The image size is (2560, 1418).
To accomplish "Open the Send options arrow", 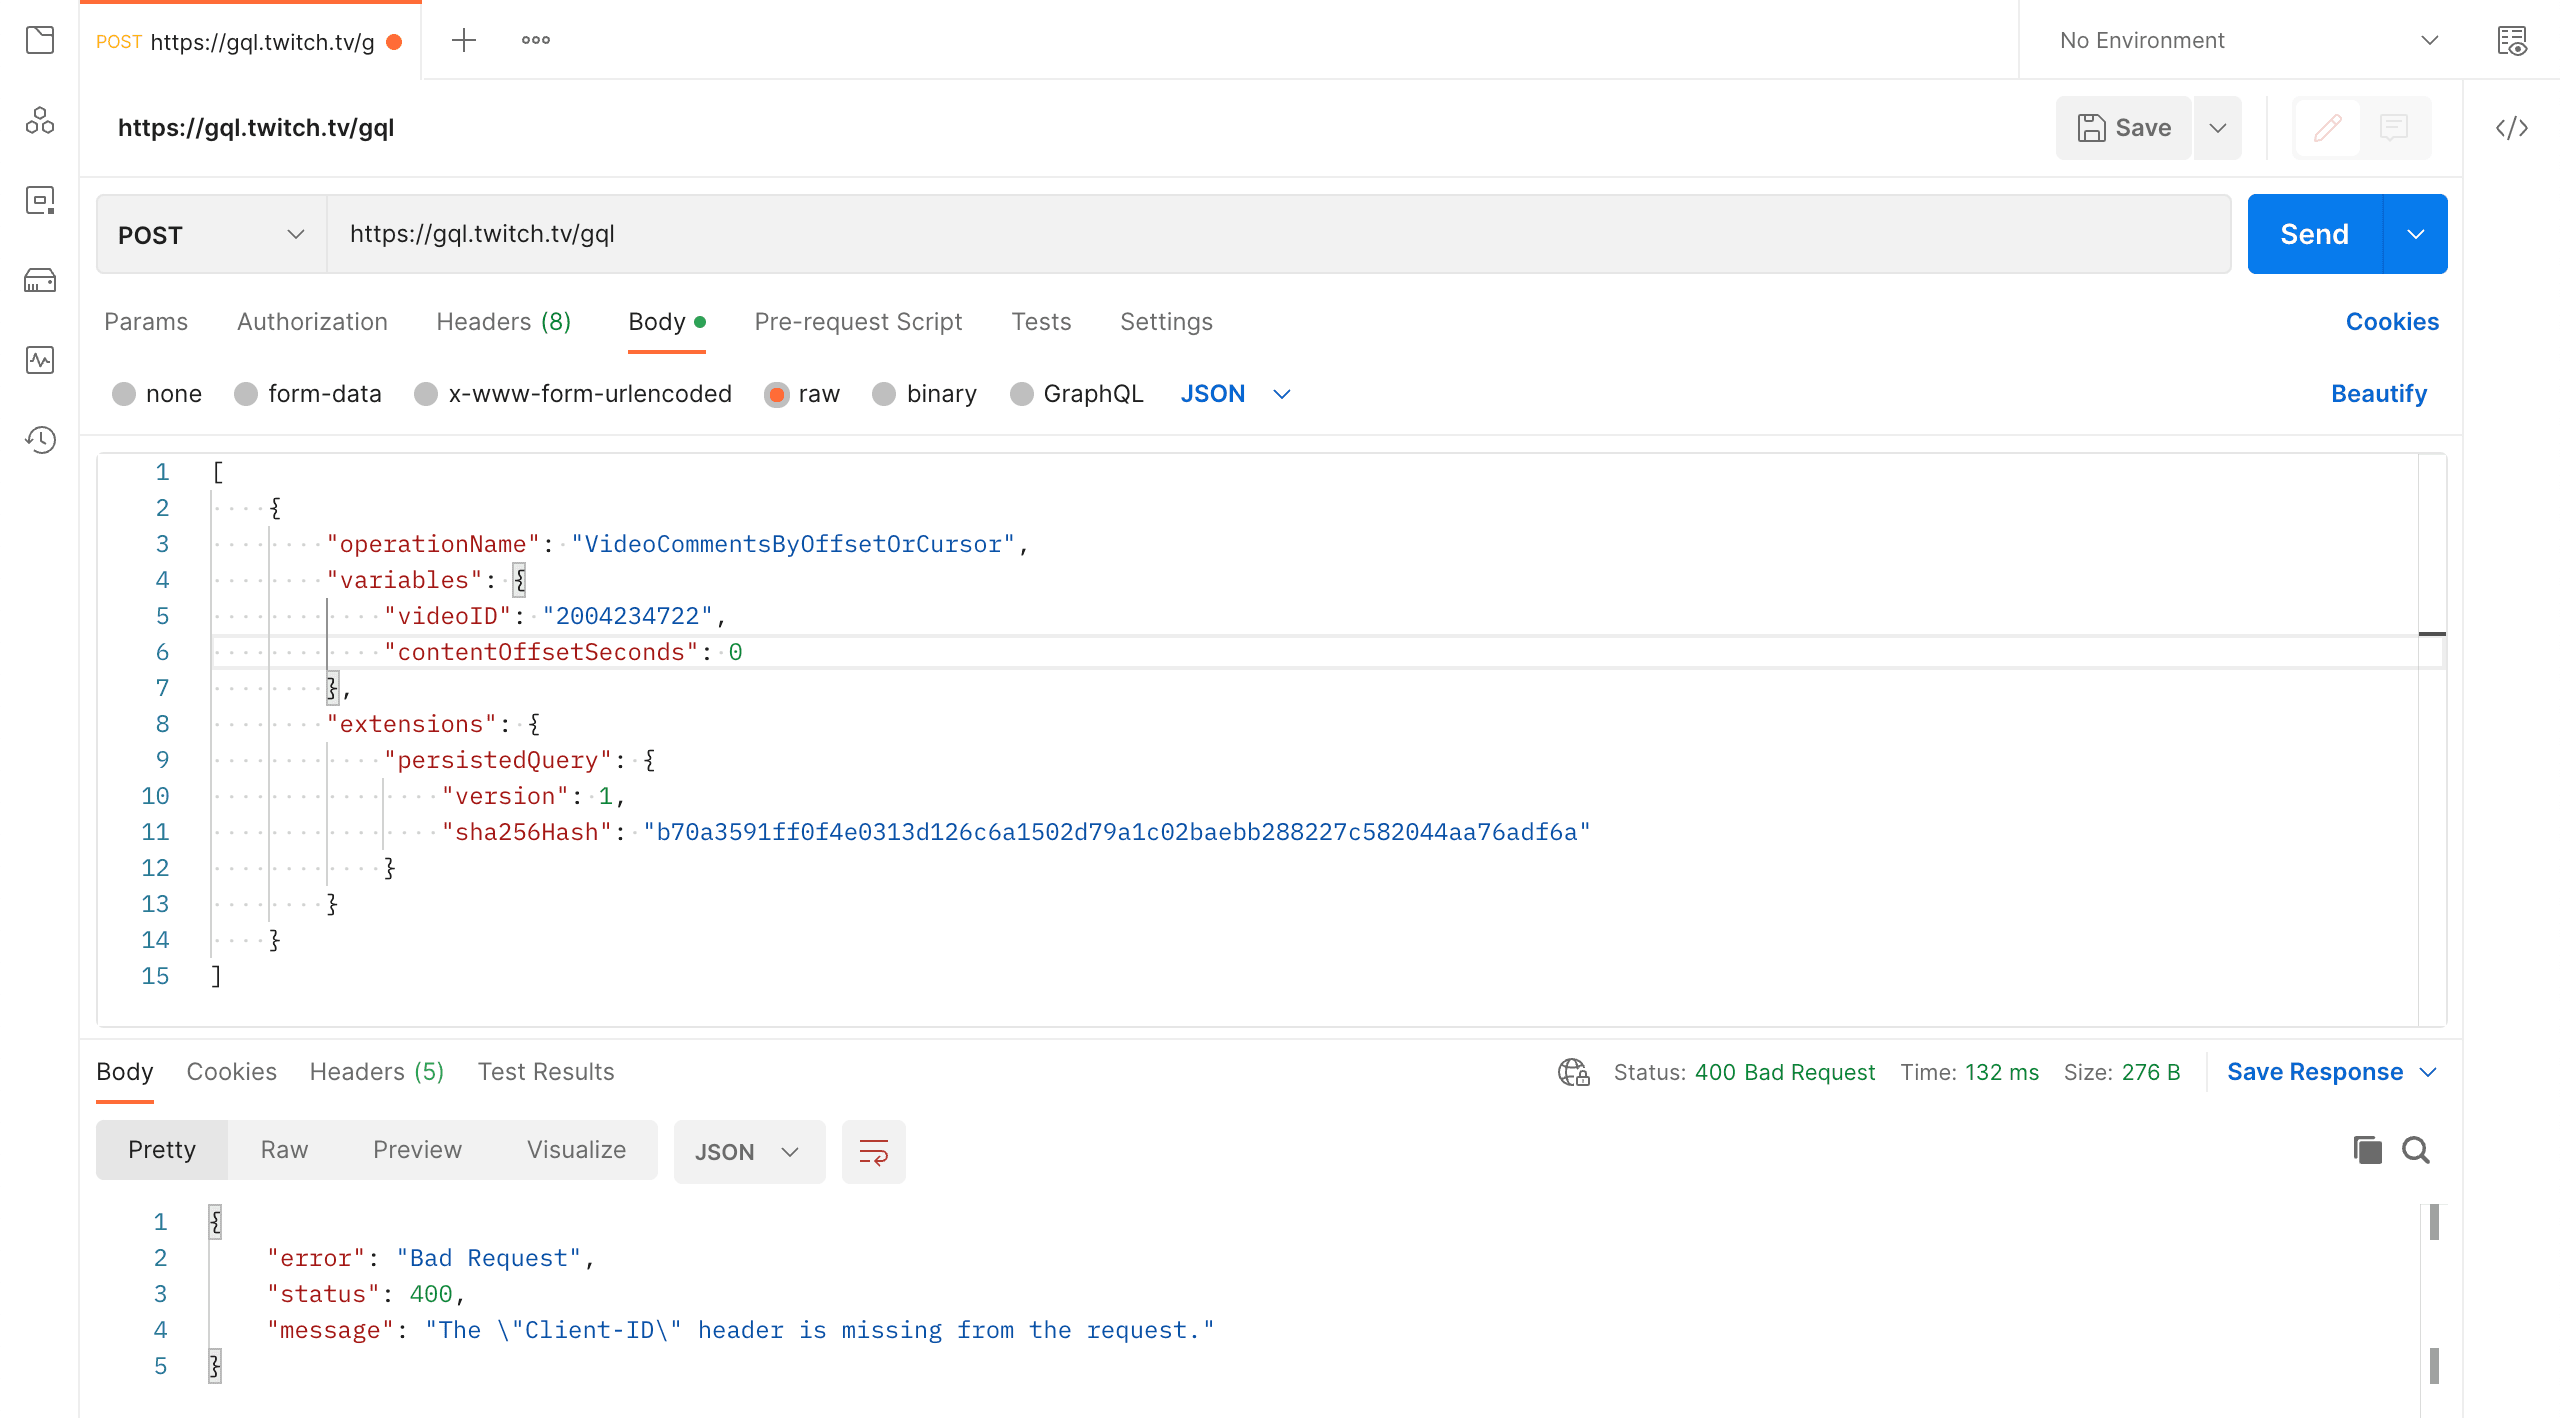I will pyautogui.click(x=2415, y=235).
